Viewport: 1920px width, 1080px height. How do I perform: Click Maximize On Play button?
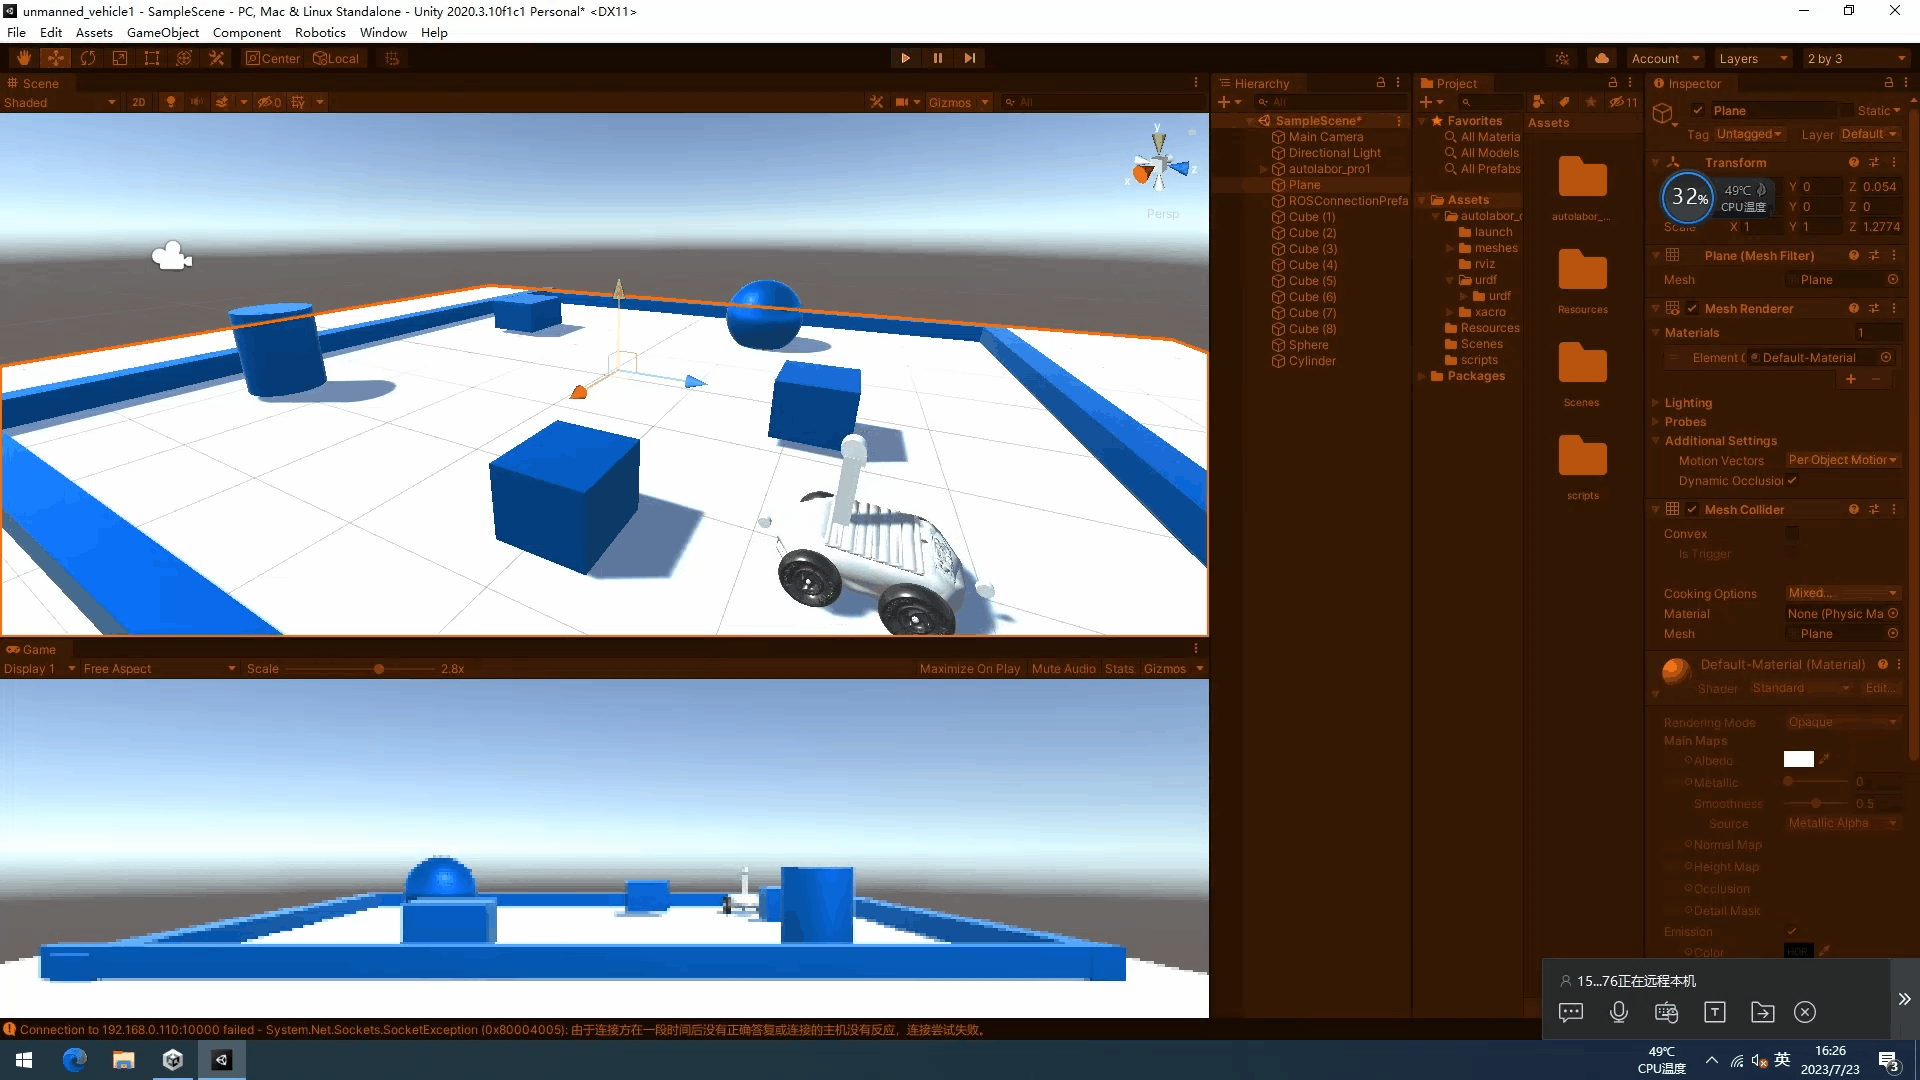pos(969,669)
